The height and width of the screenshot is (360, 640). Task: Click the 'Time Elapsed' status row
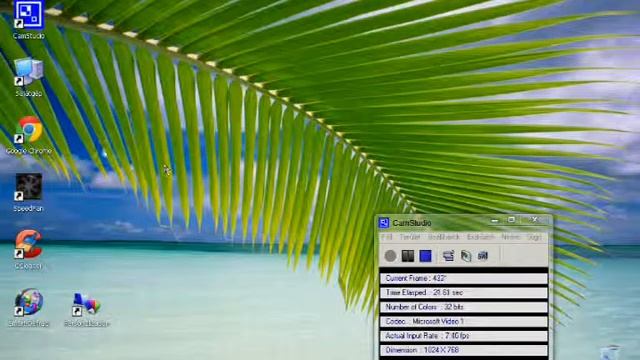tap(464, 293)
